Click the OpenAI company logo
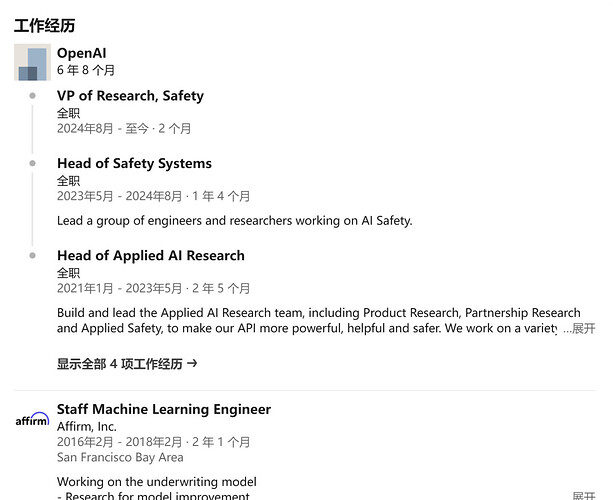The height and width of the screenshot is (500, 613). (x=32, y=62)
